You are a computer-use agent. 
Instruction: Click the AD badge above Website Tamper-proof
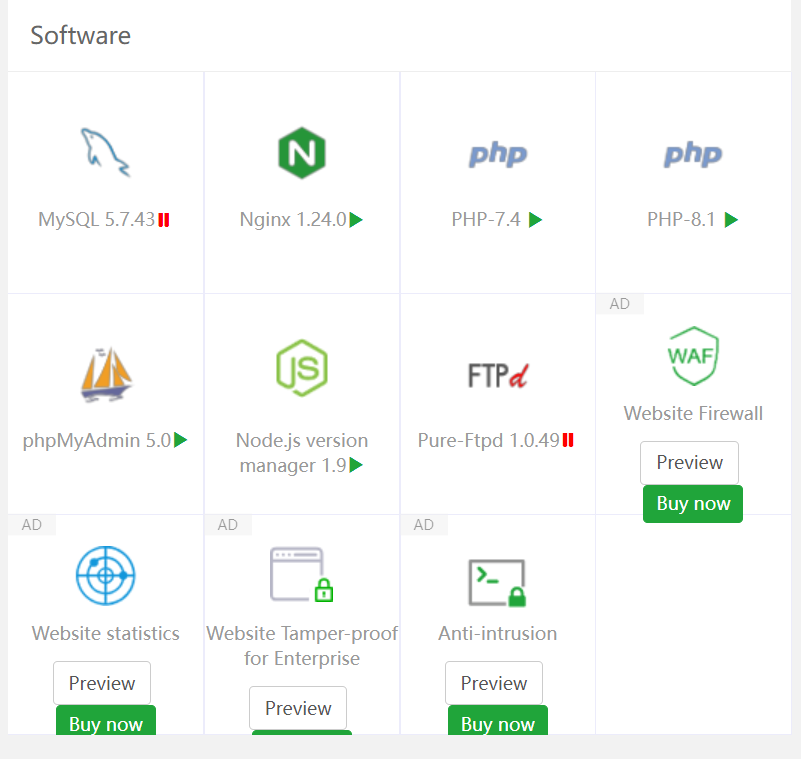[228, 525]
